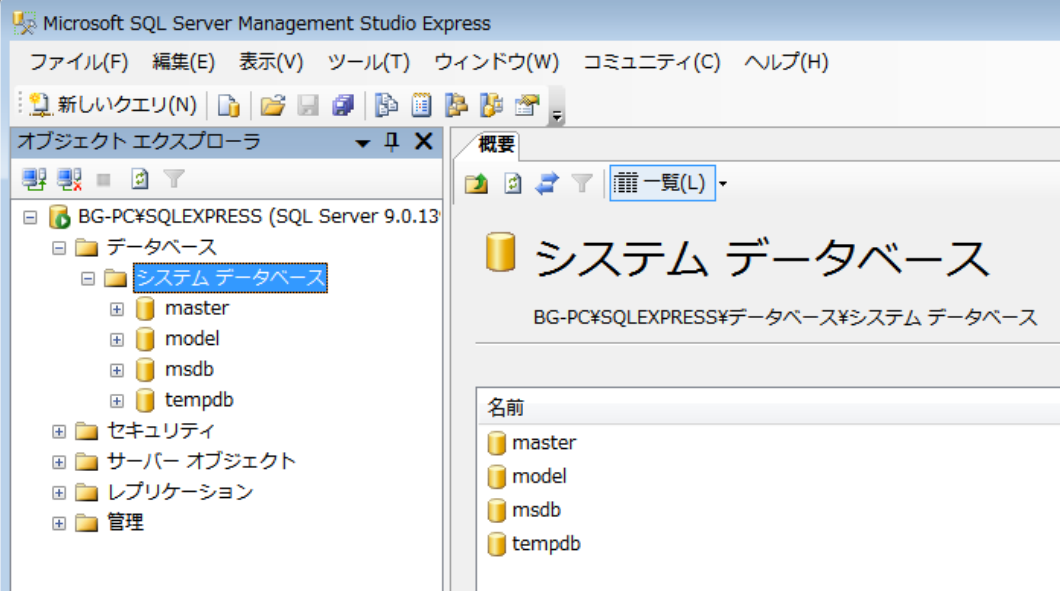Select the サーバー オブジェクト tree item

201,461
